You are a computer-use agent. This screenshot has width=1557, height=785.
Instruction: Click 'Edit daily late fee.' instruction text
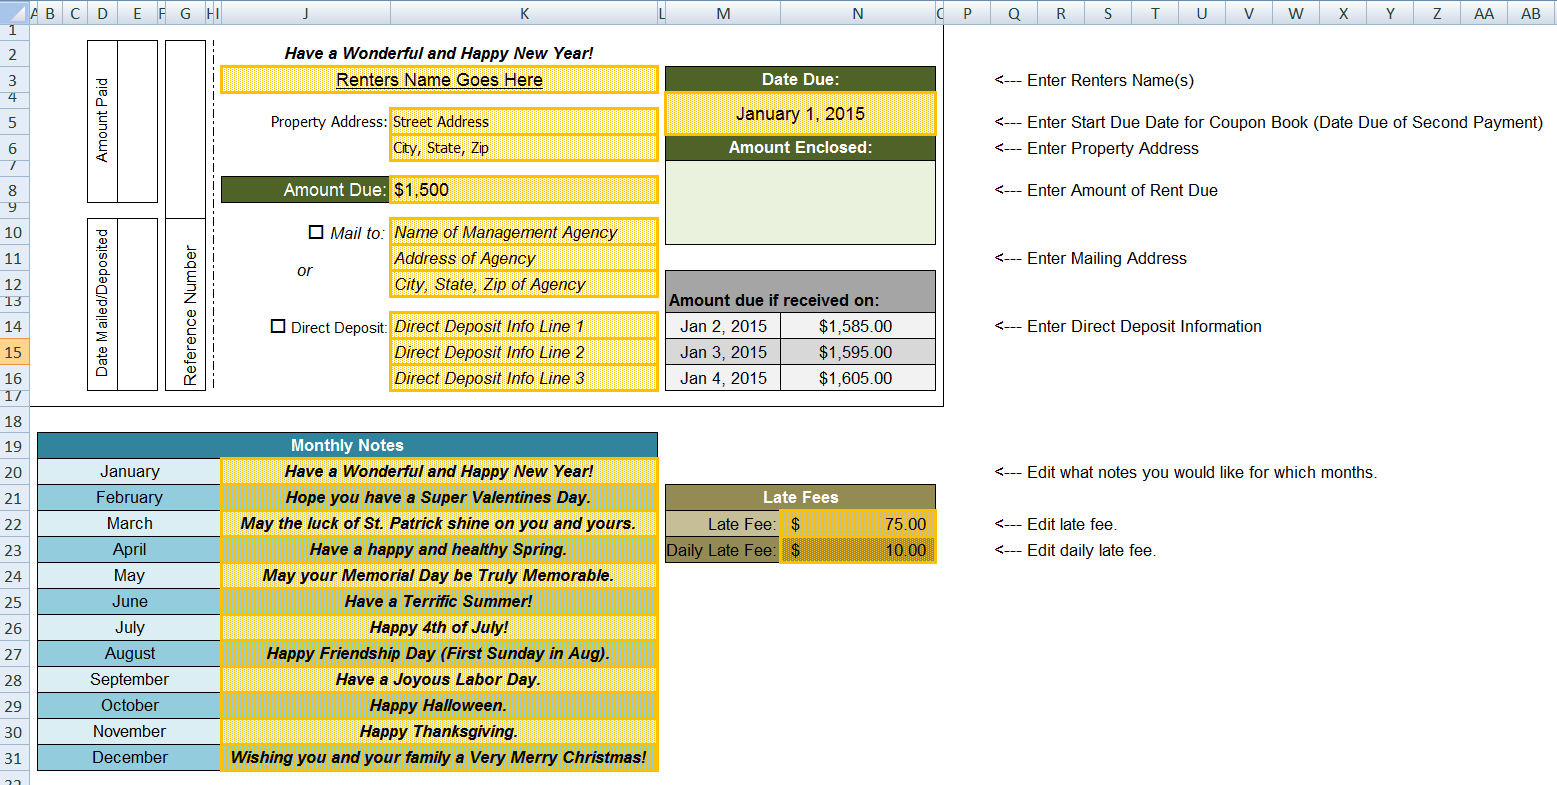click(1075, 550)
